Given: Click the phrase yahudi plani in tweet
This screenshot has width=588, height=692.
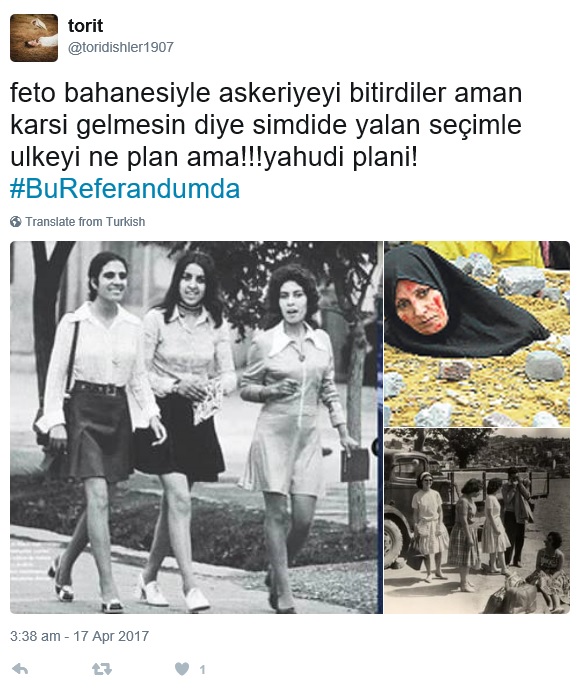Looking at the screenshot, I should pyautogui.click(x=340, y=157).
